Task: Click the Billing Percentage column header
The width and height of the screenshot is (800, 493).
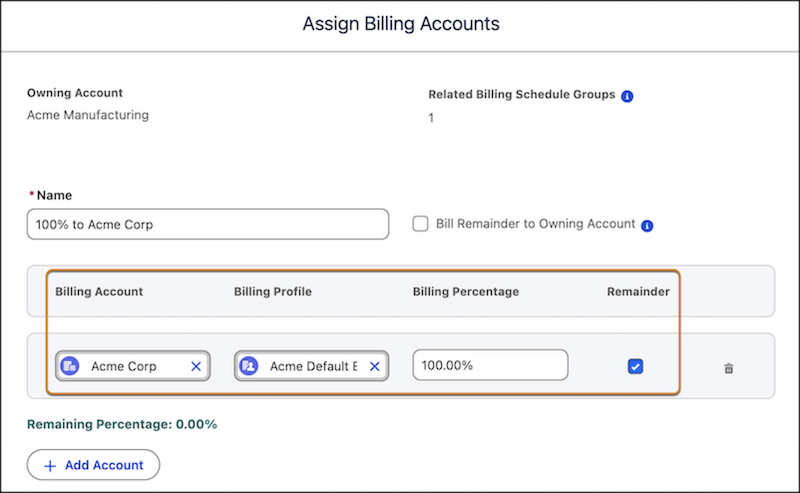Action: [x=466, y=291]
